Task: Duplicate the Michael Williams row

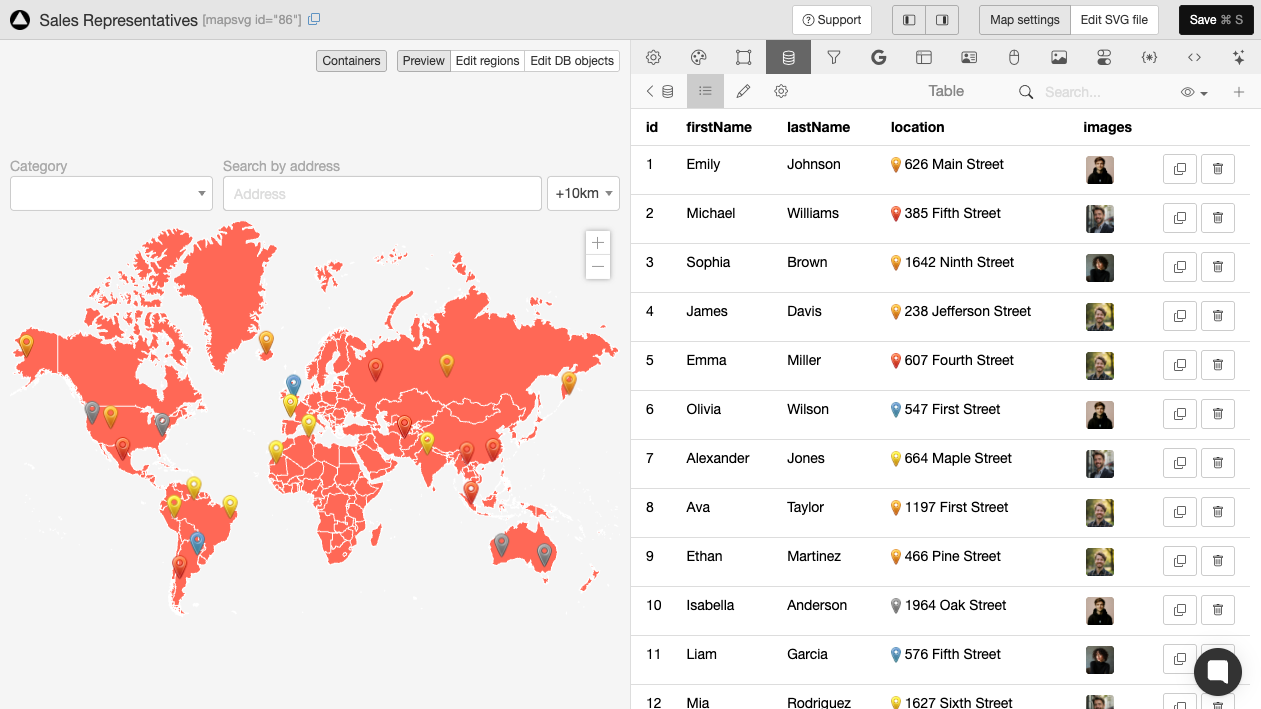Action: click(1180, 218)
